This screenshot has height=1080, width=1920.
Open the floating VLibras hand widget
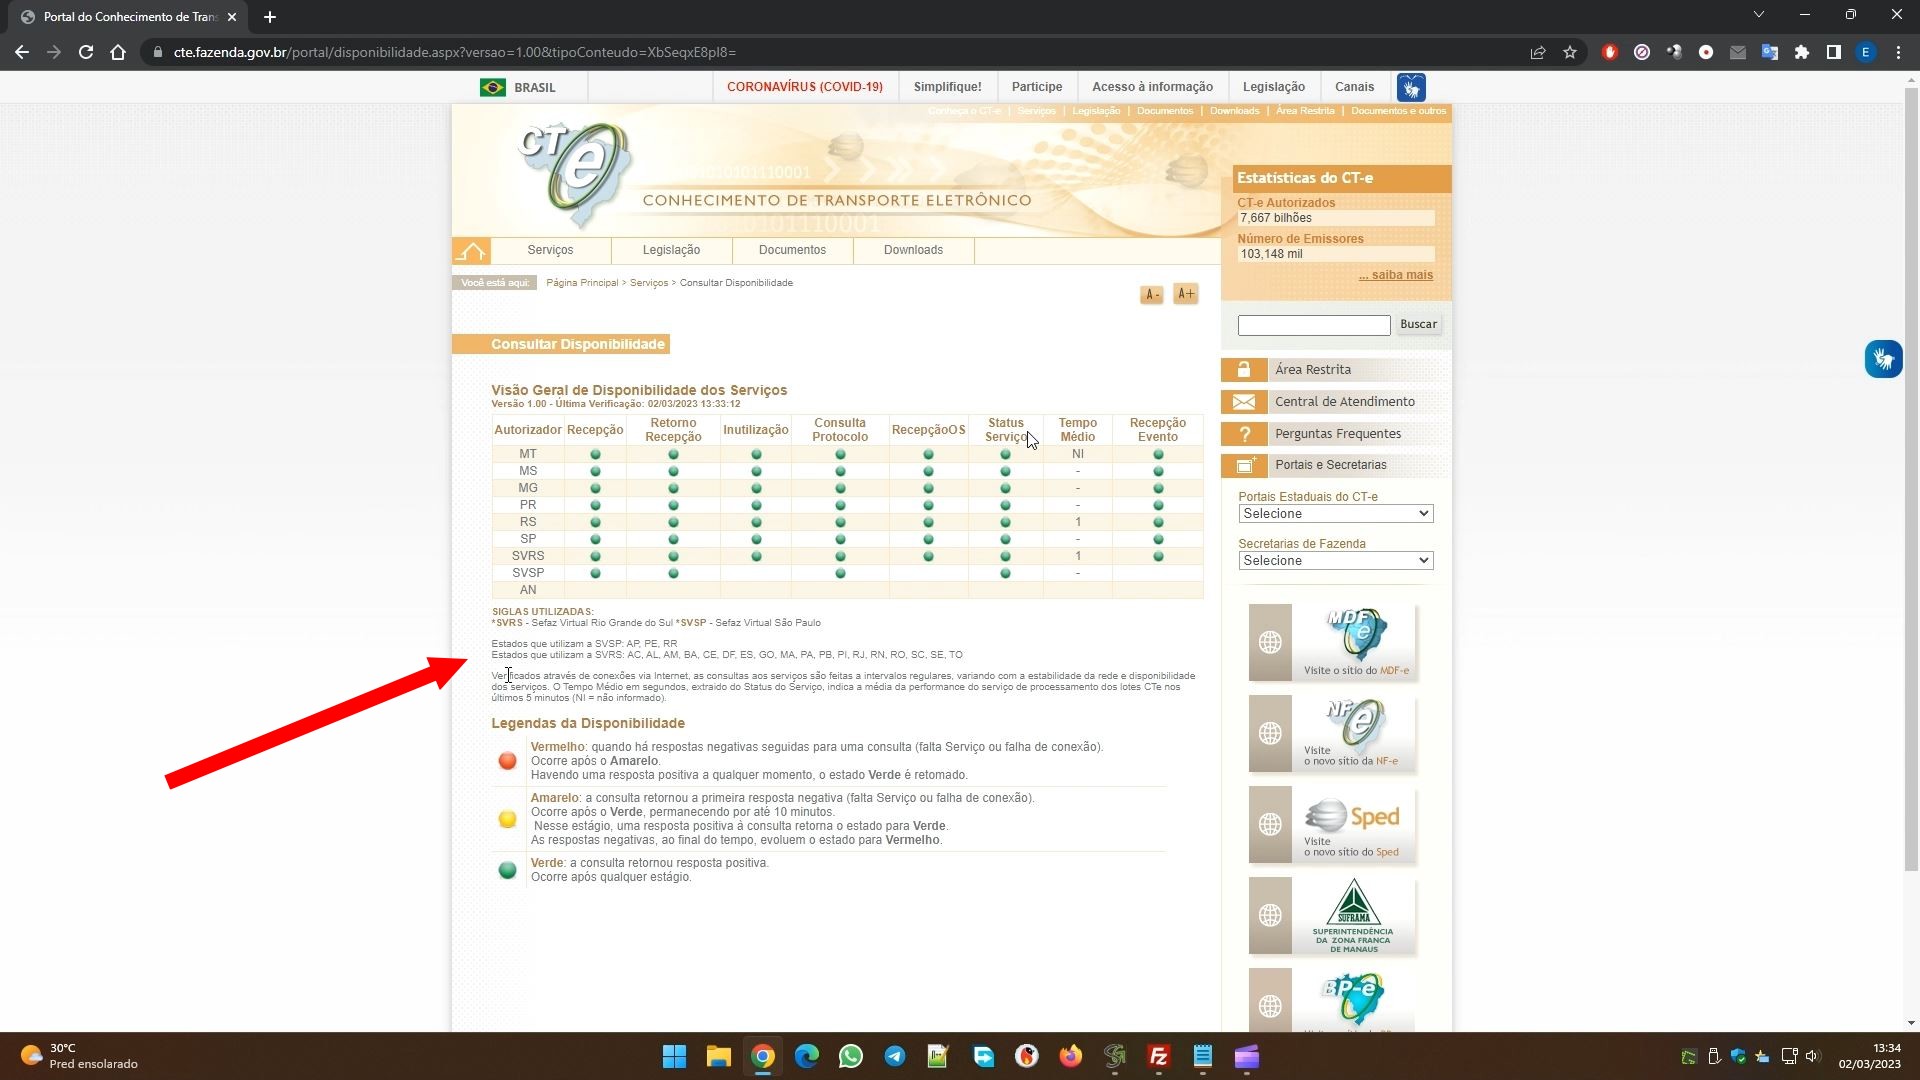click(1883, 359)
